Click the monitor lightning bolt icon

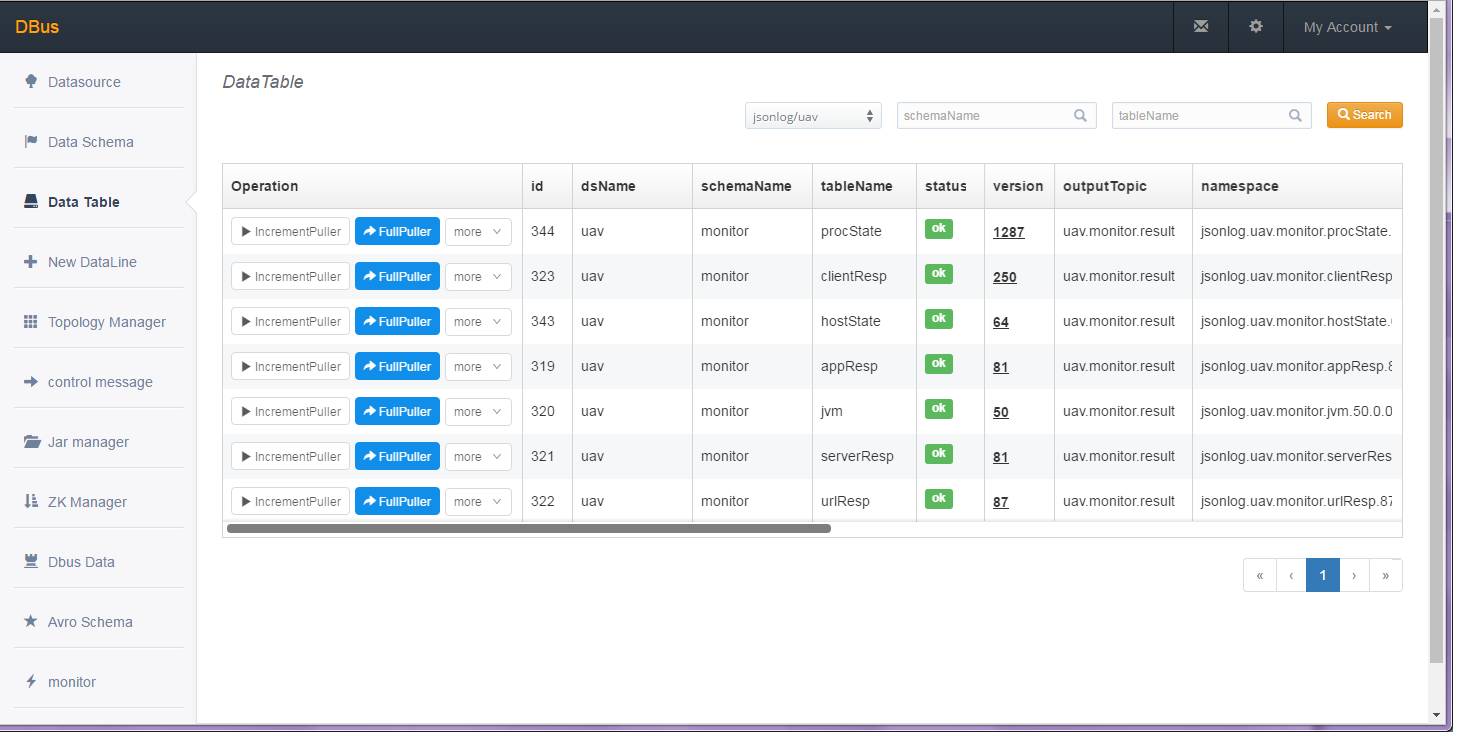click(31, 681)
